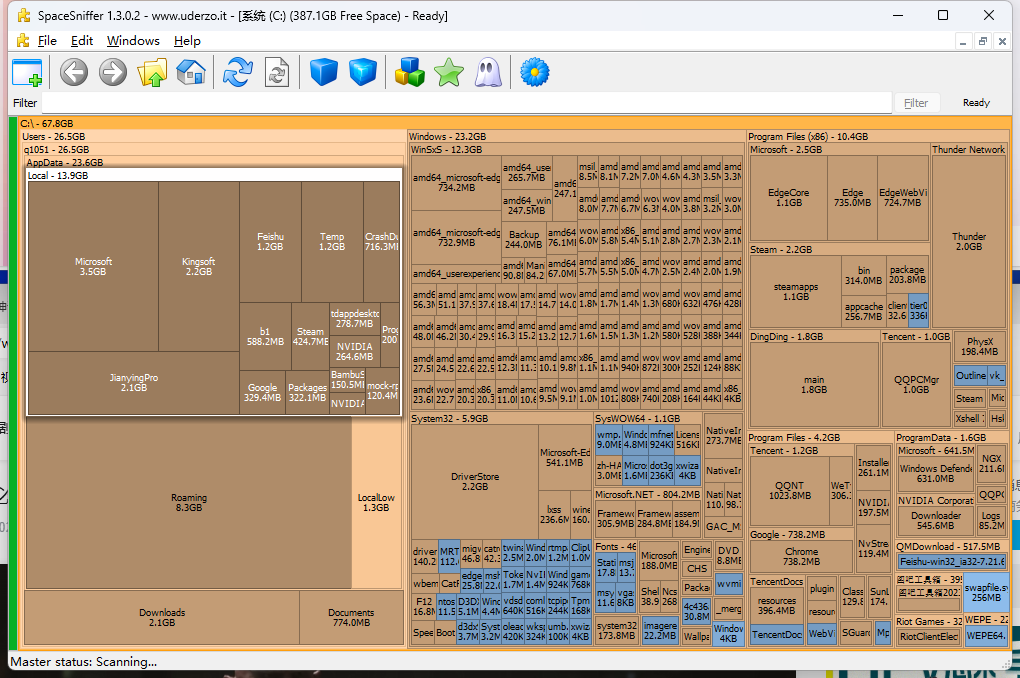Viewport: 1020px width, 678px height.
Task: Select the QQNT 1023.8MB block
Action: 790,491
